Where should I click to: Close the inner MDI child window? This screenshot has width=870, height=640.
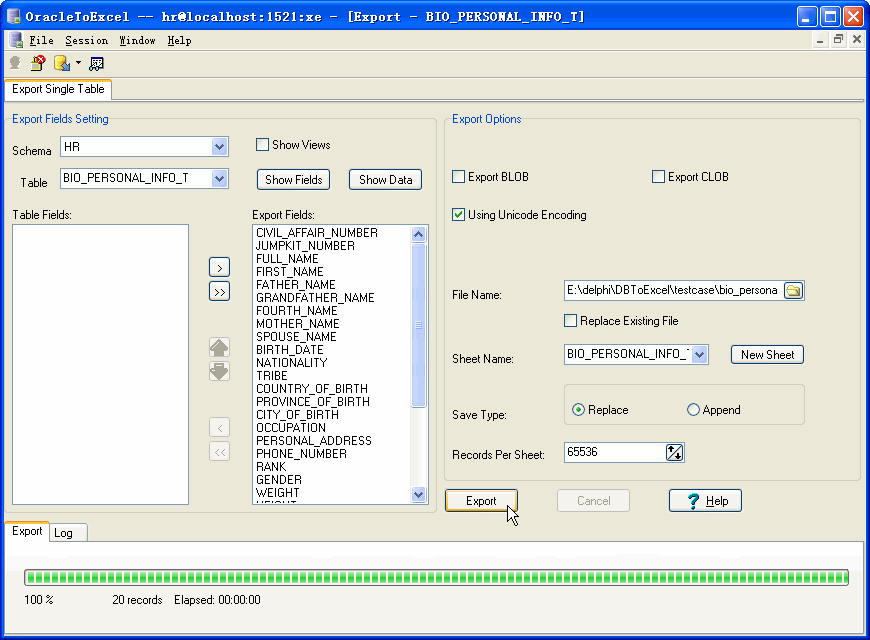coord(857,39)
